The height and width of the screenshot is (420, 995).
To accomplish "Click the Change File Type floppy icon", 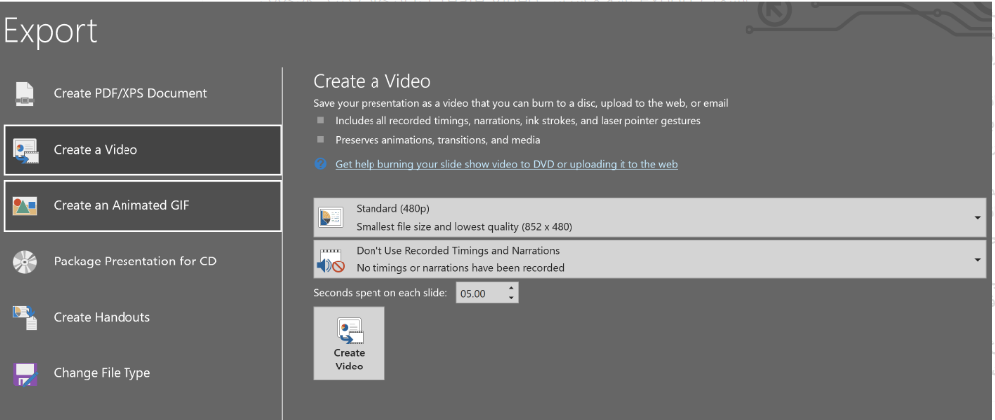I will 25,374.
